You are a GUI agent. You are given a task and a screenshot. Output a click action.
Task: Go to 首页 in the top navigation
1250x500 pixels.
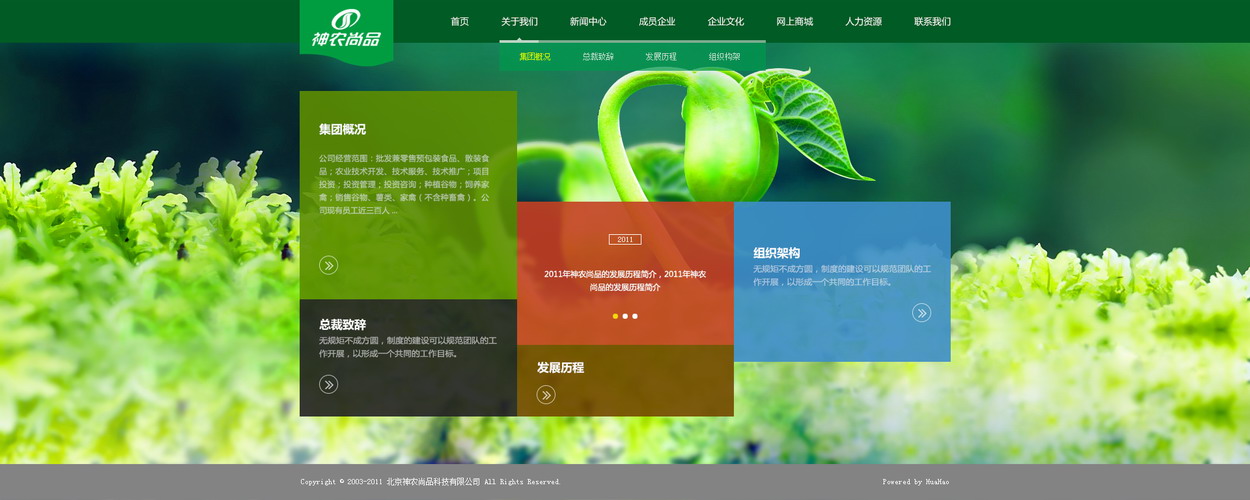click(x=459, y=22)
